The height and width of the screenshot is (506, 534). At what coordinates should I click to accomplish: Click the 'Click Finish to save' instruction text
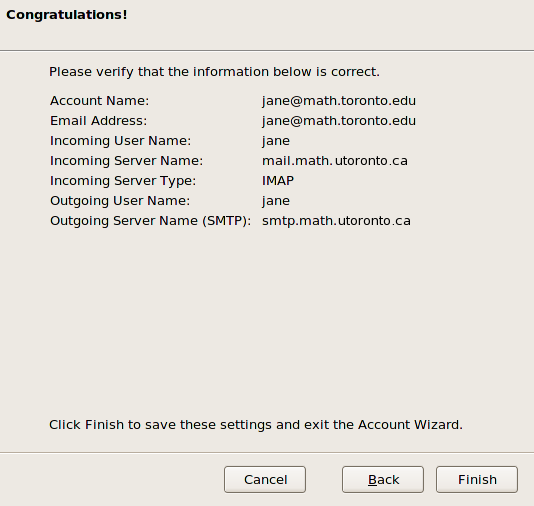256,425
